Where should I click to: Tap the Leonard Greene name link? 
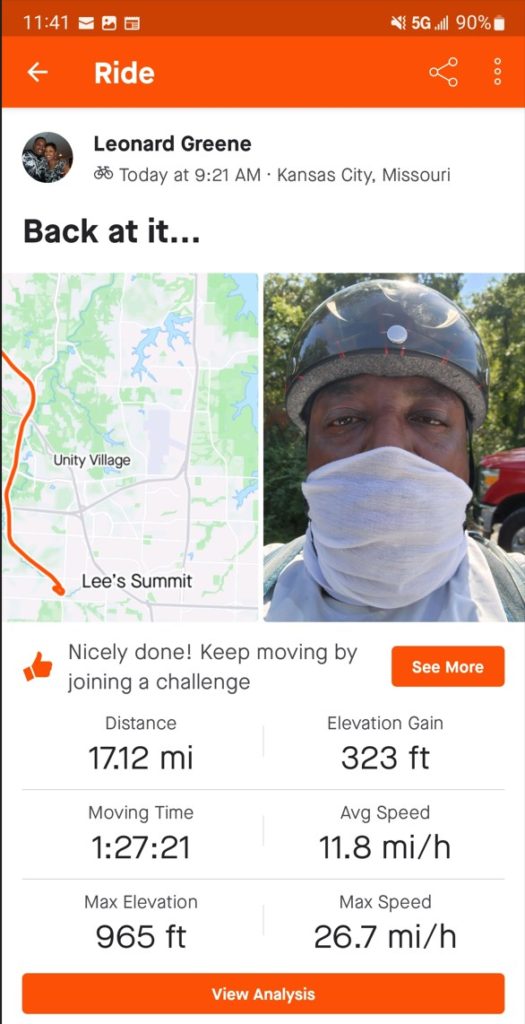pyautogui.click(x=172, y=144)
